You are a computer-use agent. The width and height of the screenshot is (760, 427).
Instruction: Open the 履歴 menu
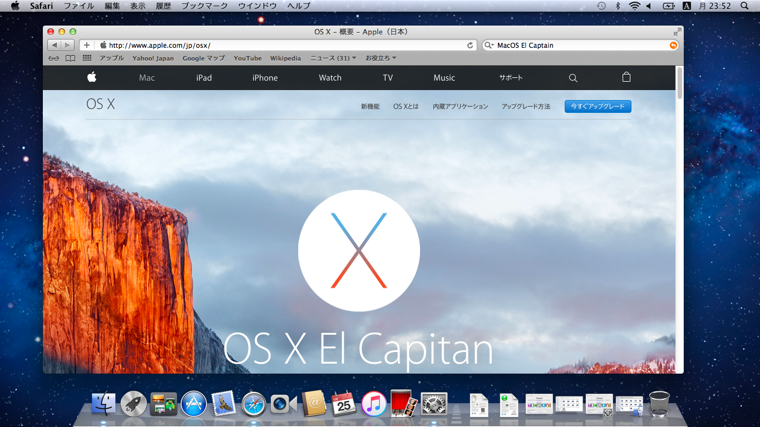(x=163, y=6)
